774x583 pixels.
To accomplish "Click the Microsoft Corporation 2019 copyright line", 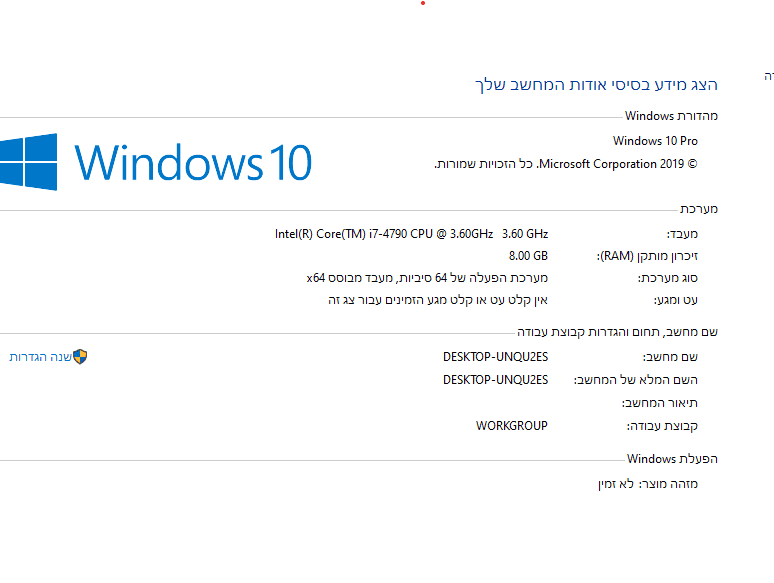I will [566, 164].
